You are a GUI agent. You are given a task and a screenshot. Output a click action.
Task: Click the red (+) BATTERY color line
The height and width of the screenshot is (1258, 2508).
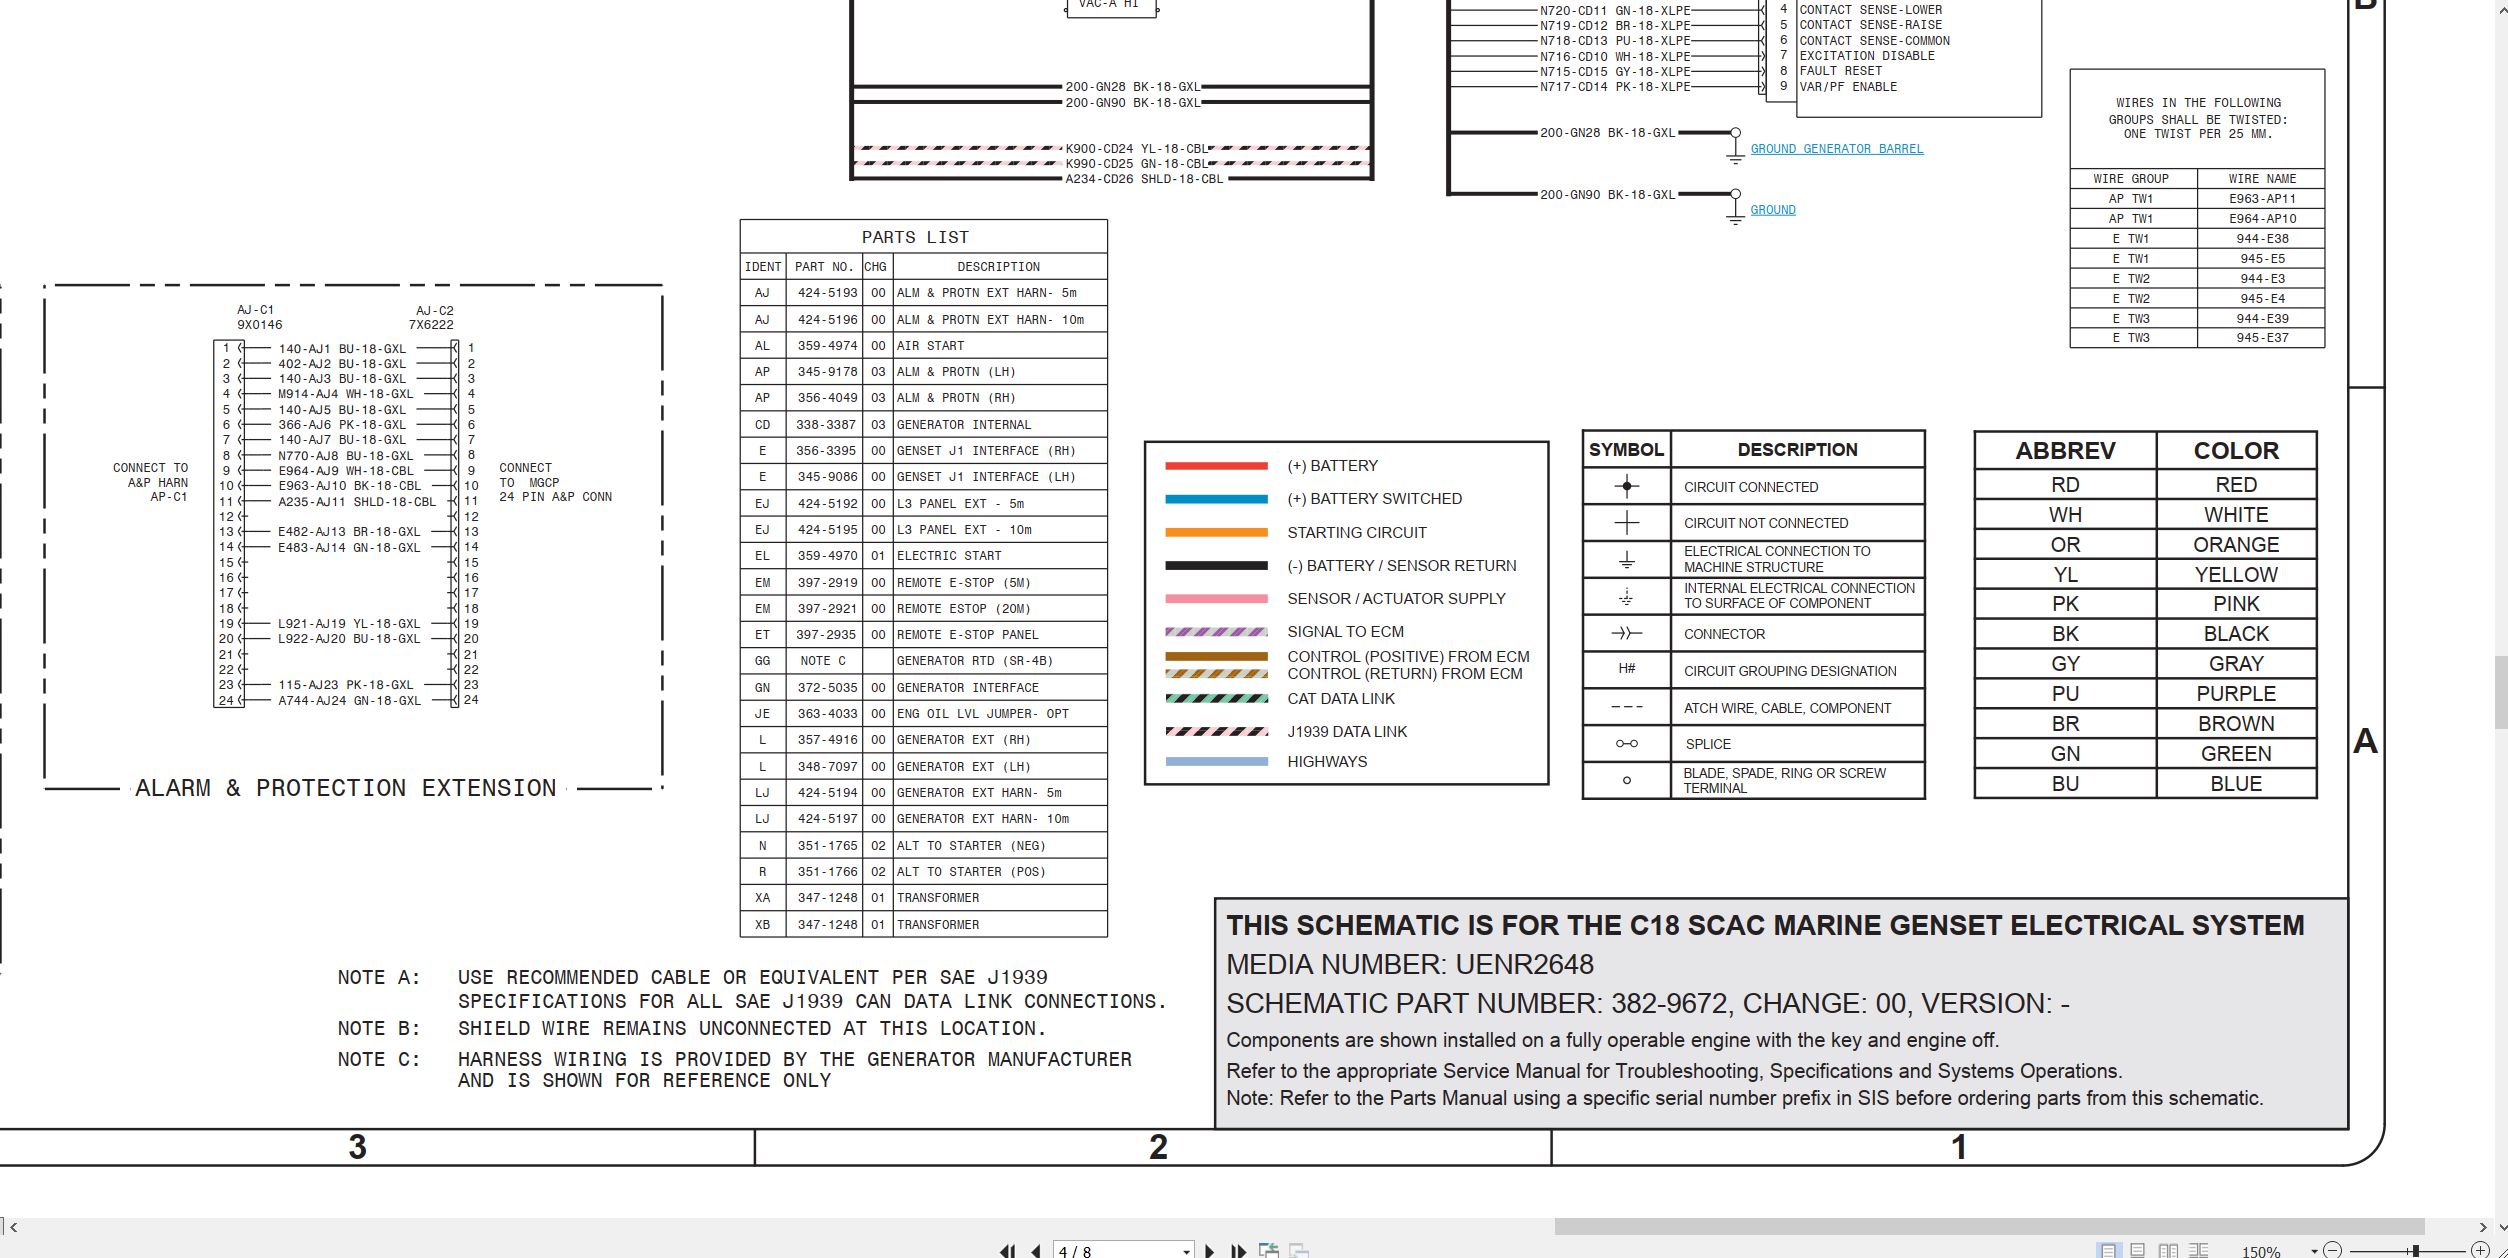pyautogui.click(x=1216, y=466)
